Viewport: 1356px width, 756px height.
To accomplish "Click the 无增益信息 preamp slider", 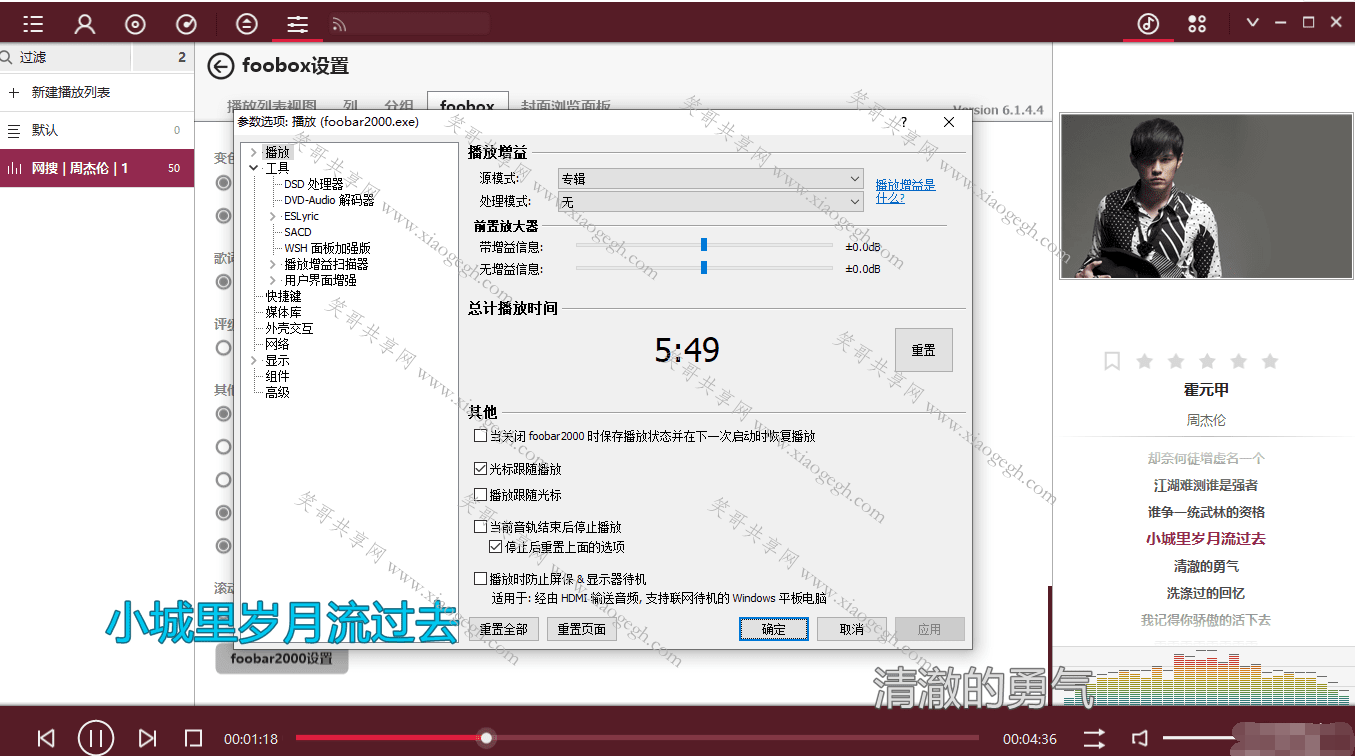I will click(x=704, y=268).
